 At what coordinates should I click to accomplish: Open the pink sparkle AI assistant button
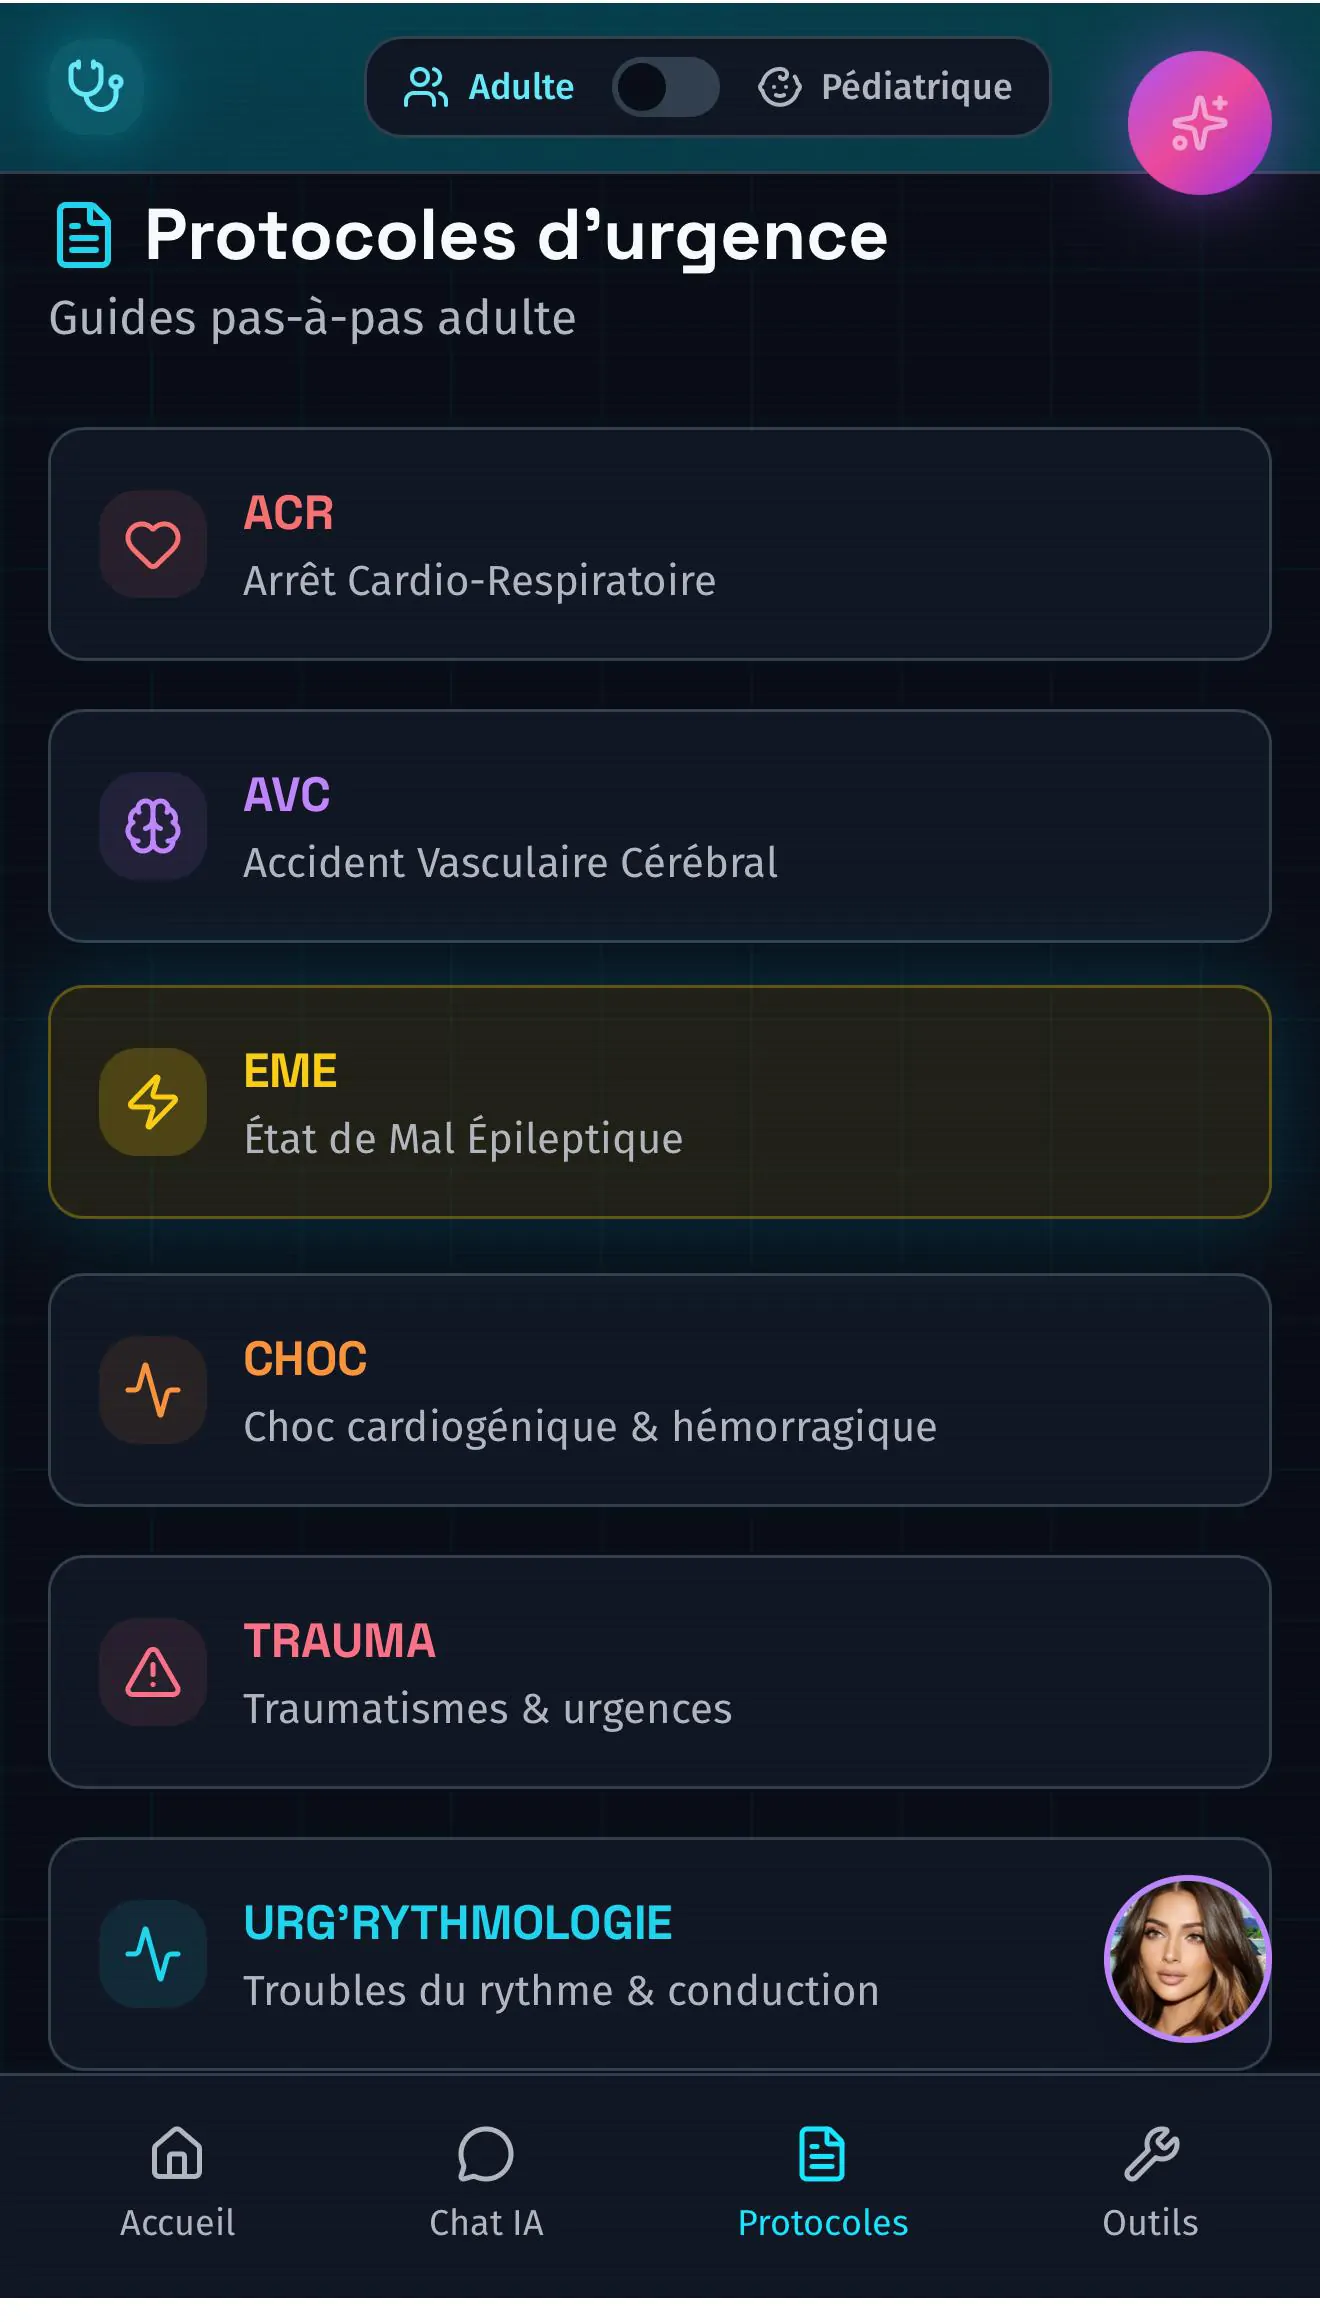point(1199,123)
